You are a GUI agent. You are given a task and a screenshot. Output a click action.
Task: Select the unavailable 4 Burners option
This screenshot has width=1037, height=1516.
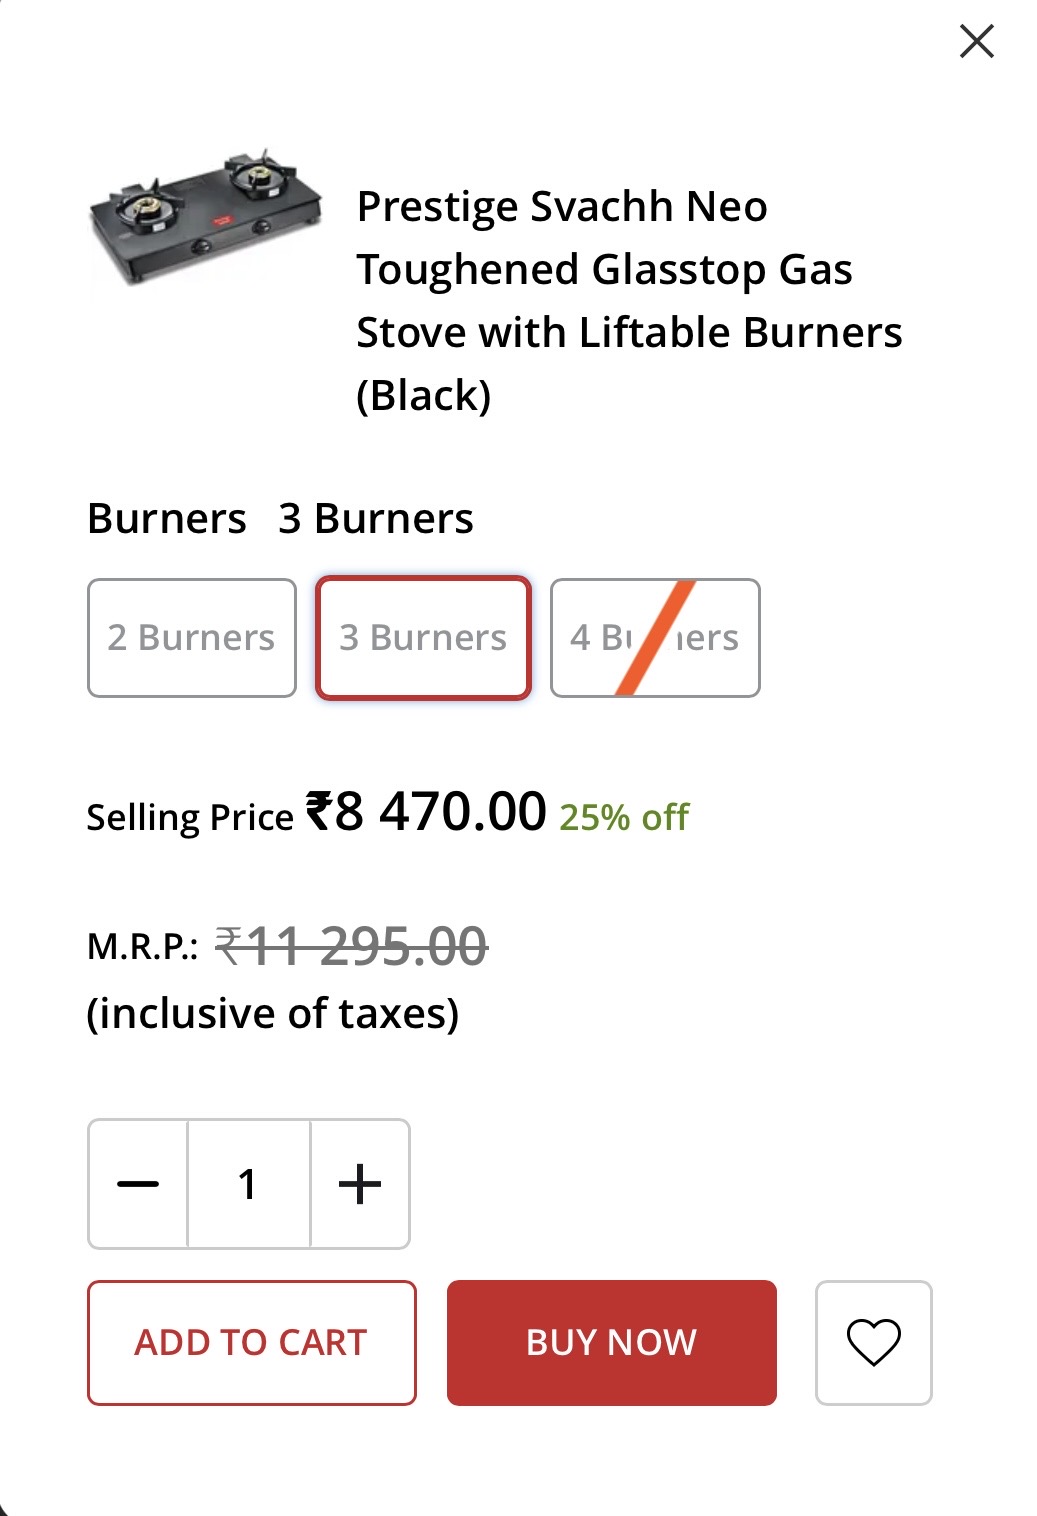click(655, 638)
